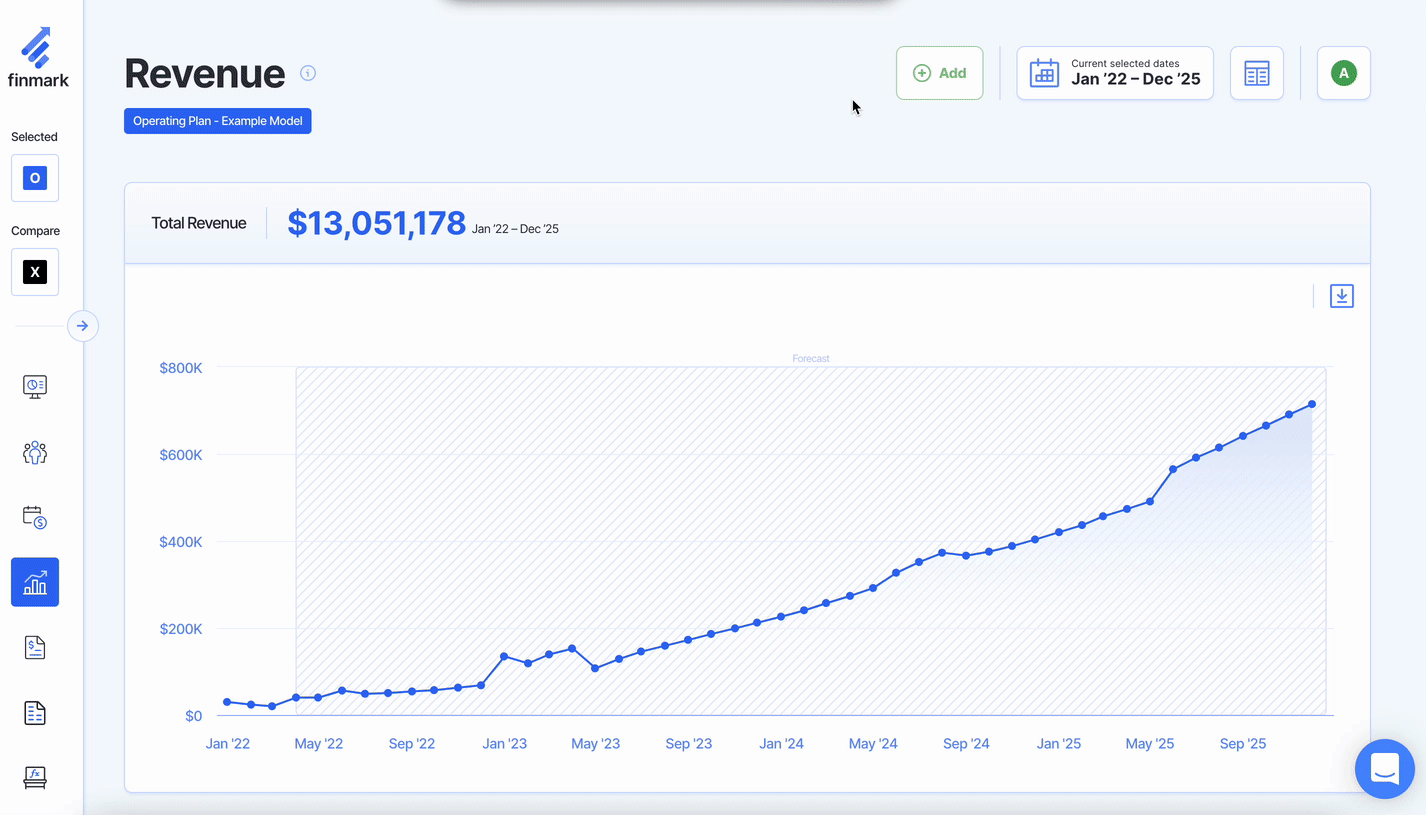
Task: Click the Selected scenario O box
Action: pos(35,178)
